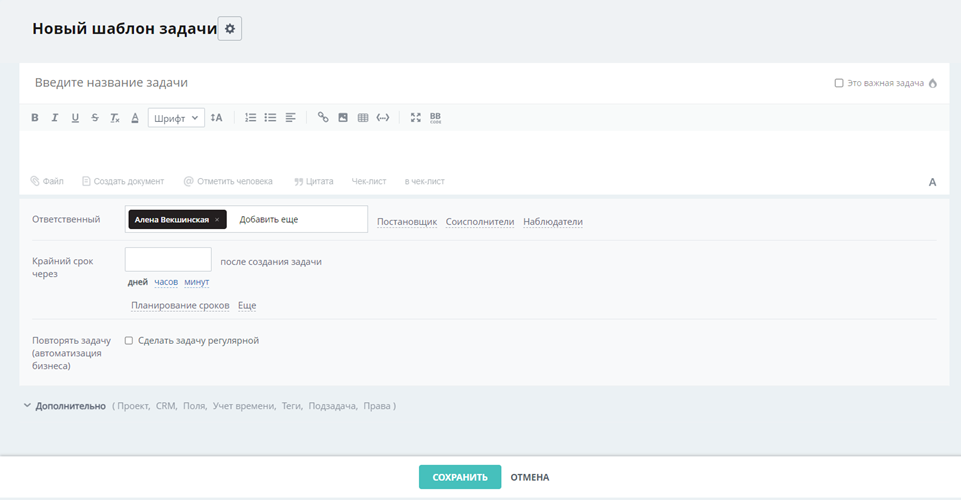
Task: Remove Алена Векшинская from responsible
Action: click(x=217, y=220)
